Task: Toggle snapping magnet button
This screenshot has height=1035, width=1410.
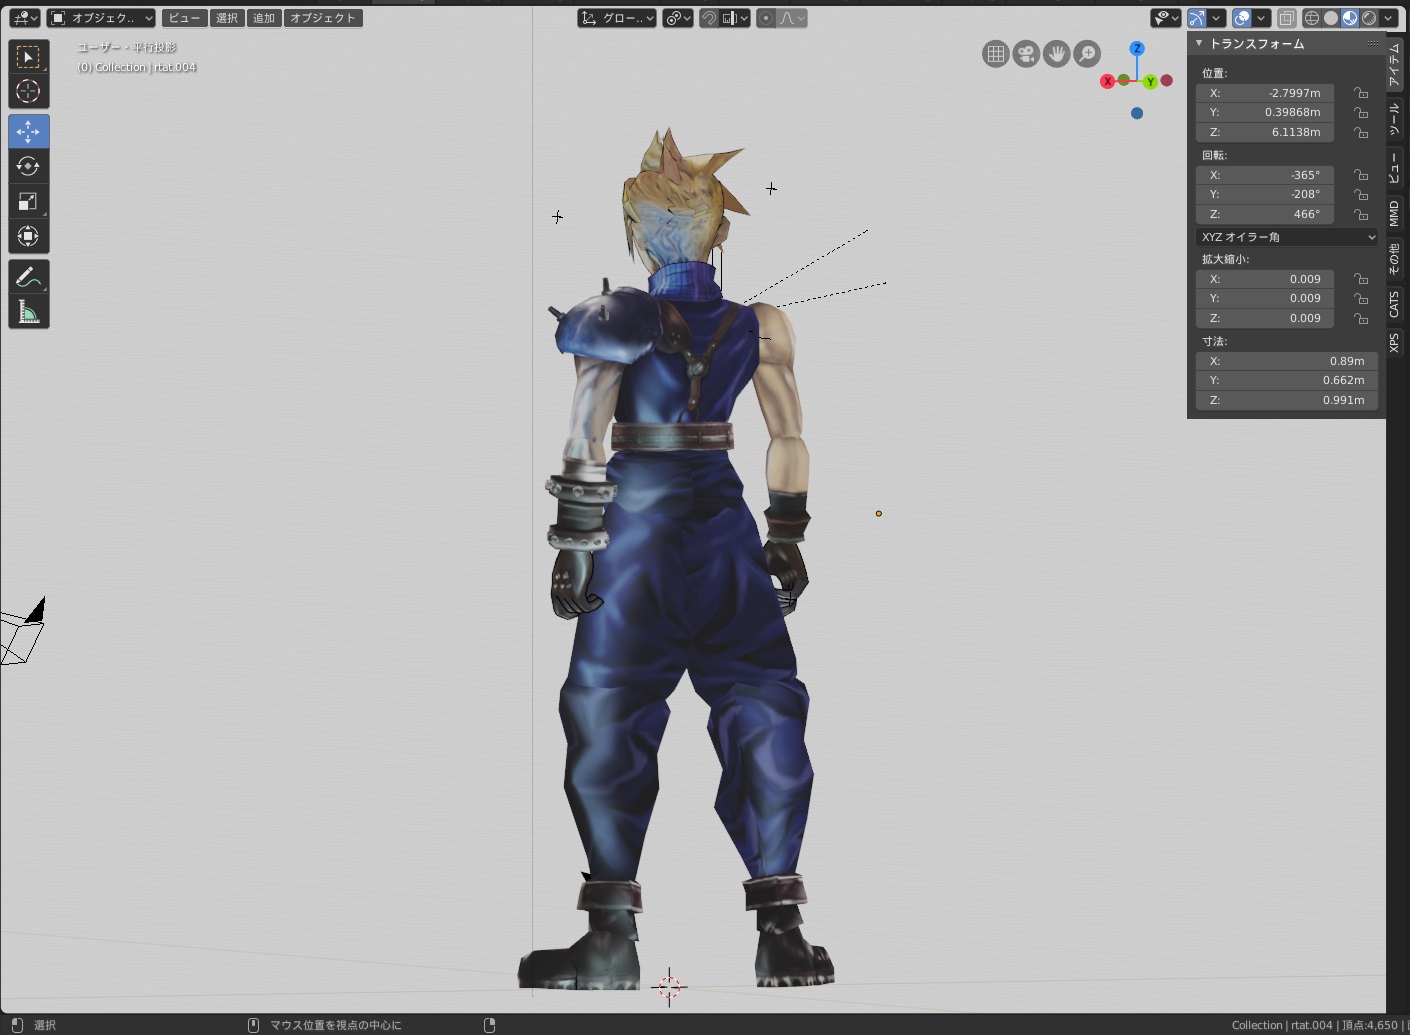Action: click(709, 18)
